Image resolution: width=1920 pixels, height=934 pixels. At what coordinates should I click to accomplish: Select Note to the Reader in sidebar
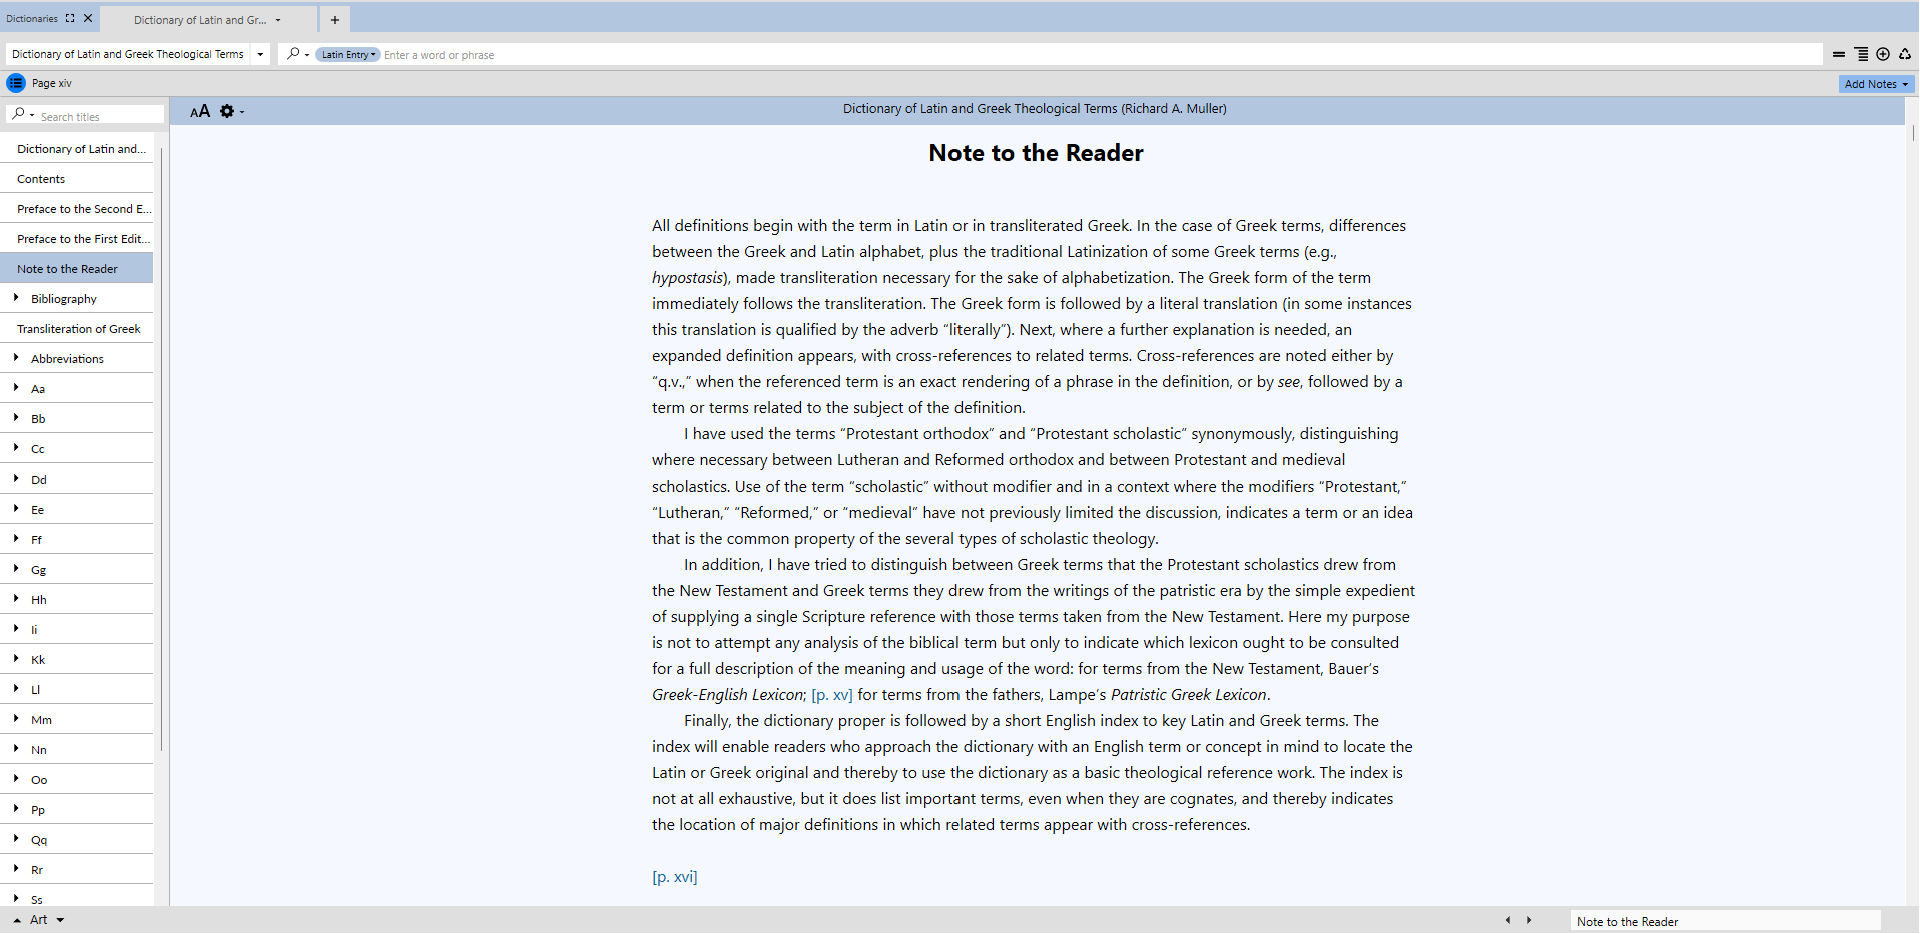coord(78,269)
